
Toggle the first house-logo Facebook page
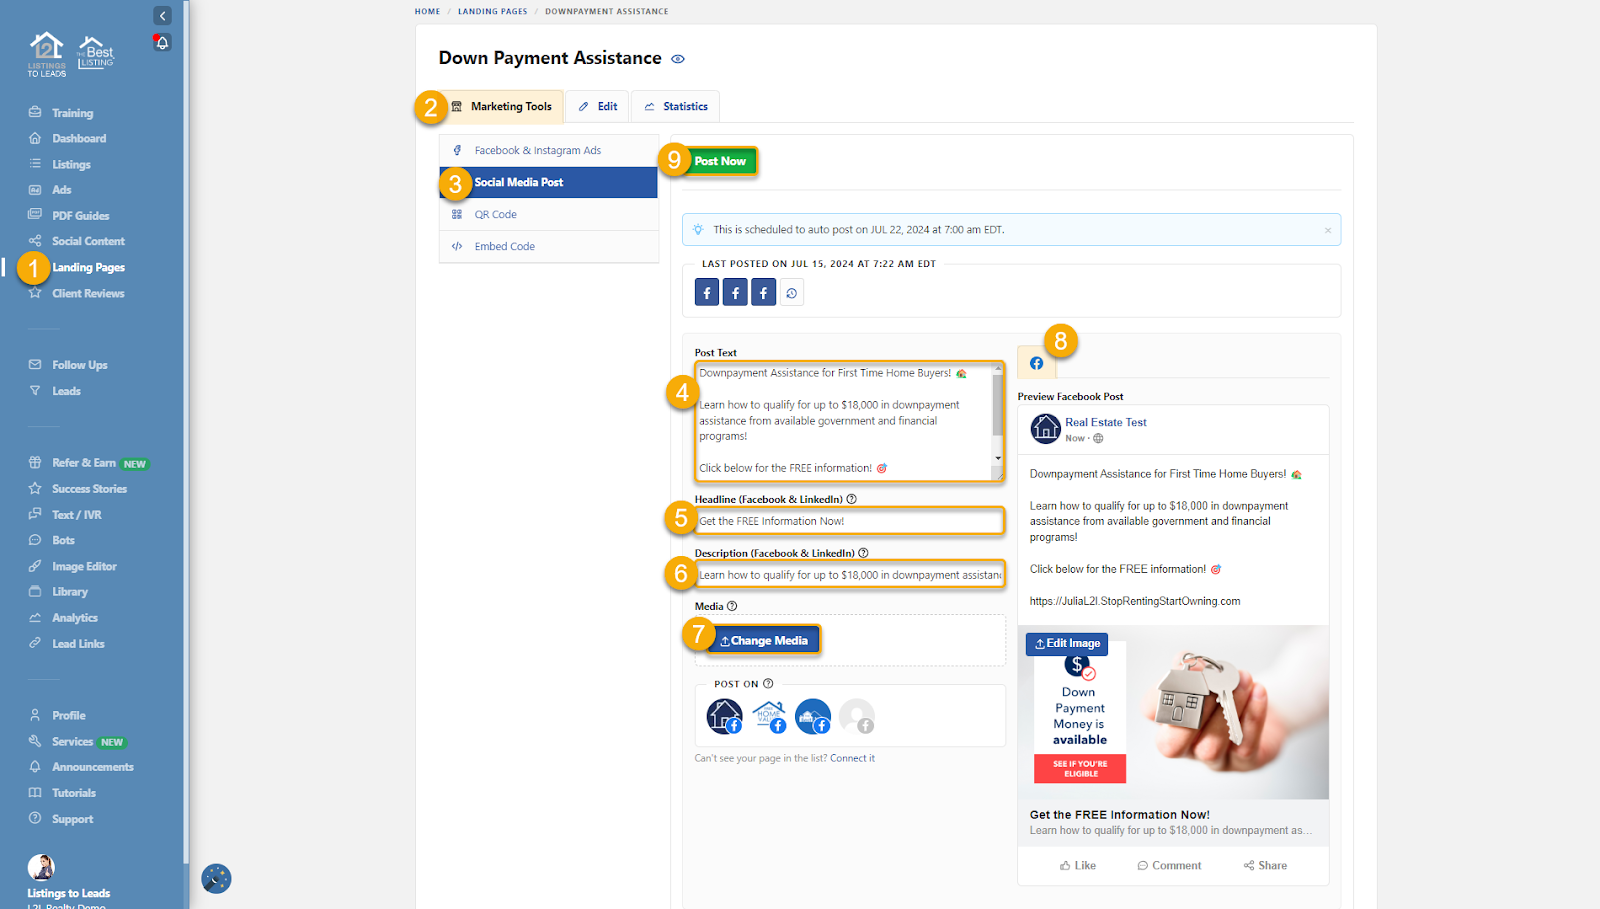pos(724,716)
